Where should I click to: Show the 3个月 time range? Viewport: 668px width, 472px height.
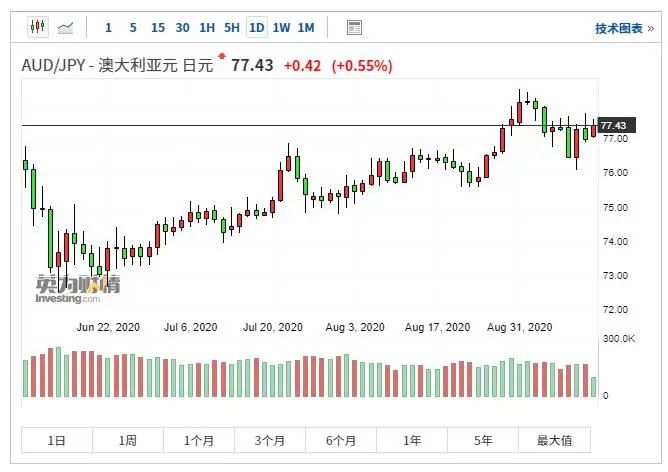coord(270,440)
